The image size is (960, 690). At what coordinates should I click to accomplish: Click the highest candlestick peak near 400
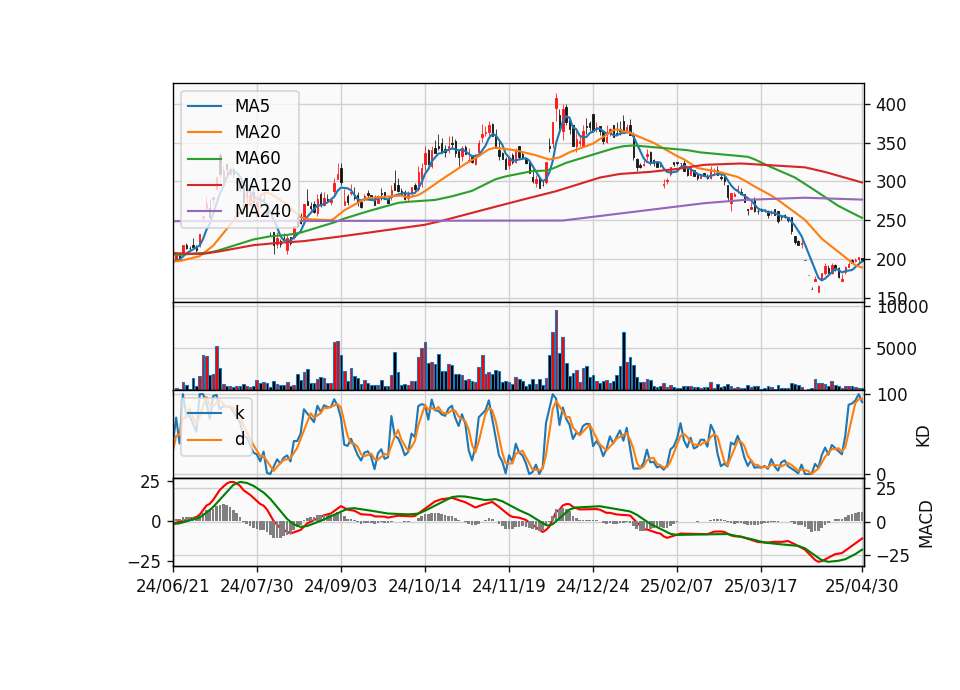pos(557,108)
